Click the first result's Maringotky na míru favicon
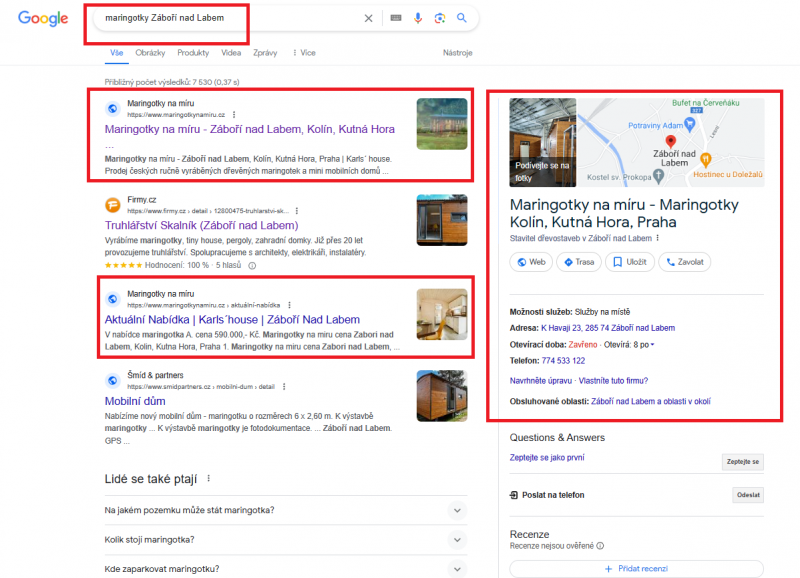Viewport: 800px width, 578px height. pyautogui.click(x=113, y=109)
